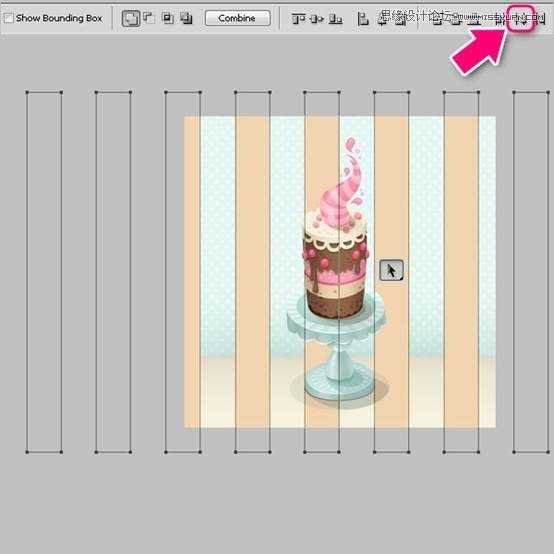Enable the Show Bounding Box checkbox
Image resolution: width=554 pixels, height=554 pixels.
[x=8, y=18]
